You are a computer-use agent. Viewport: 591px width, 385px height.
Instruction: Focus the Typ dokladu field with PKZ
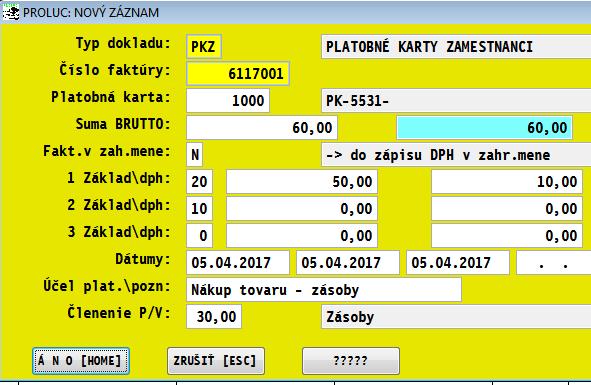pos(204,46)
